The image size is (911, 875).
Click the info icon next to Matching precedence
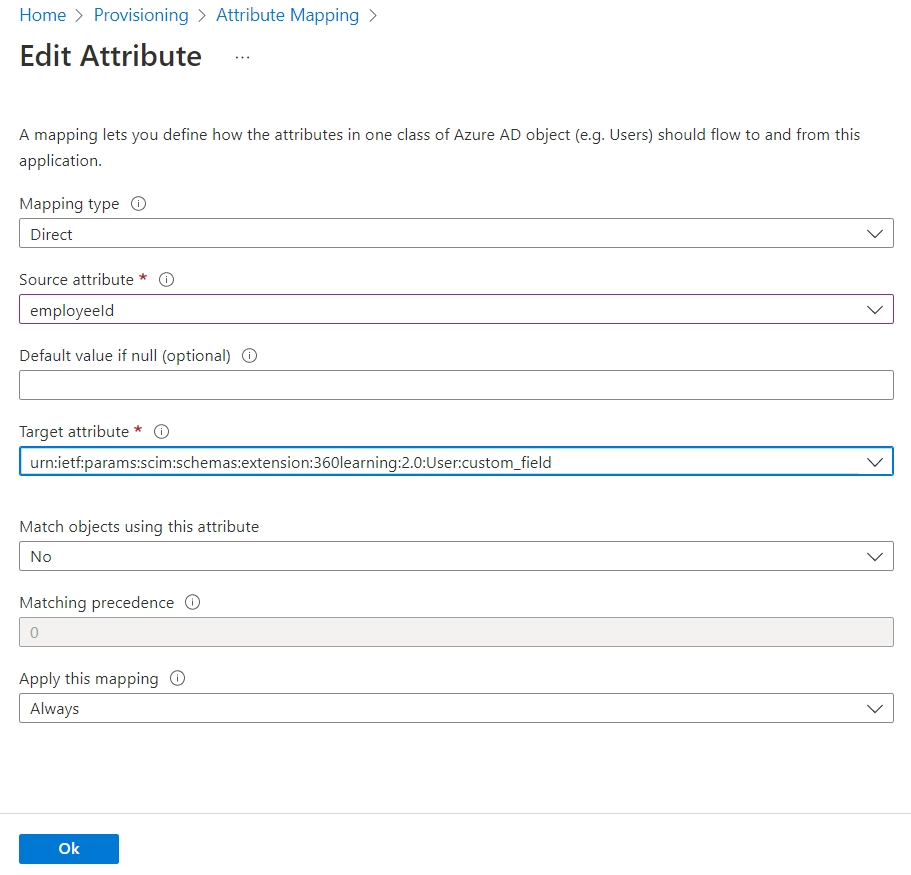(194, 602)
